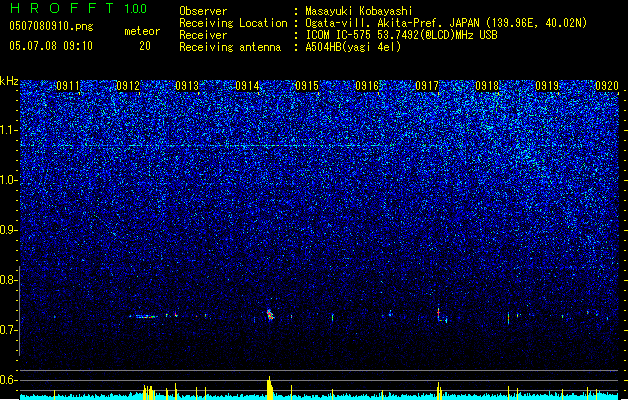
Task: Click the yellow 'meteor' label
Action: coord(142,31)
